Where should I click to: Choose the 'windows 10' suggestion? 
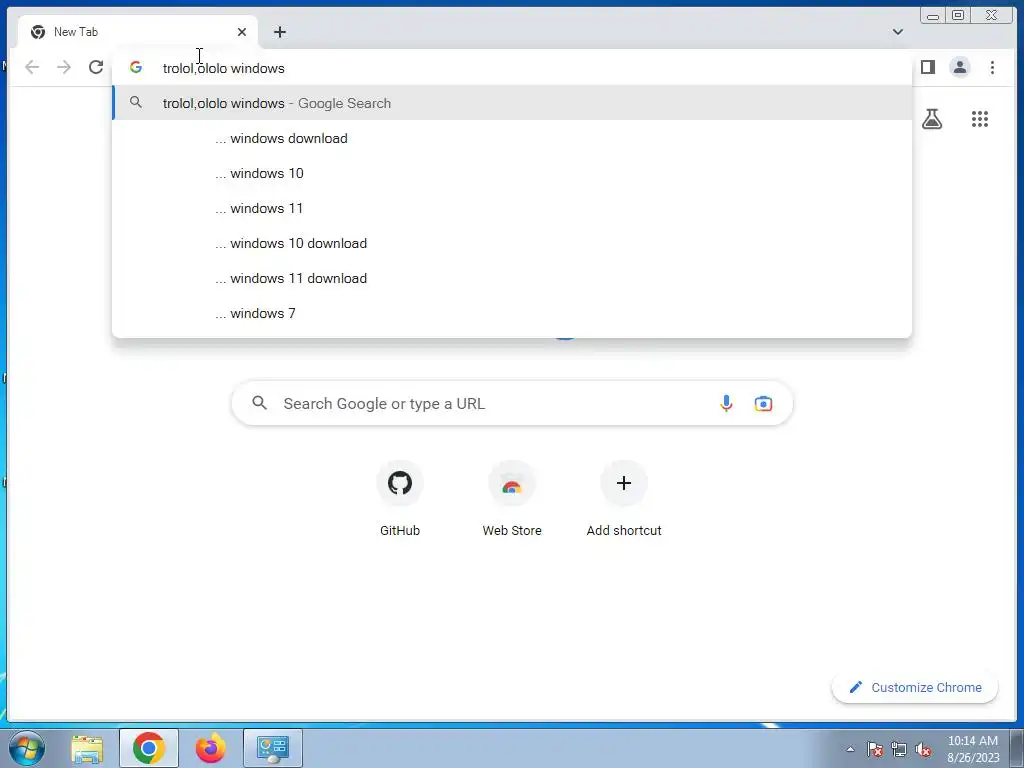coord(512,174)
